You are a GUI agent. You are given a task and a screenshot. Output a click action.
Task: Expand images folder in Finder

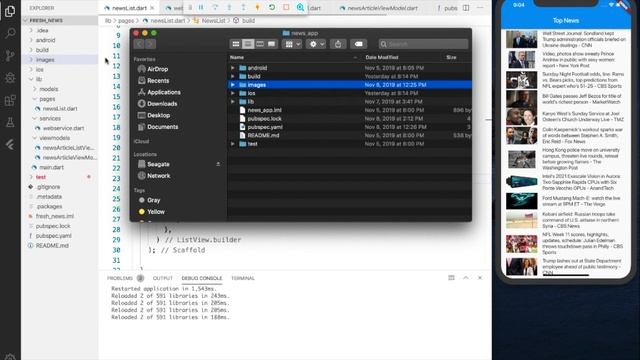click(233, 85)
